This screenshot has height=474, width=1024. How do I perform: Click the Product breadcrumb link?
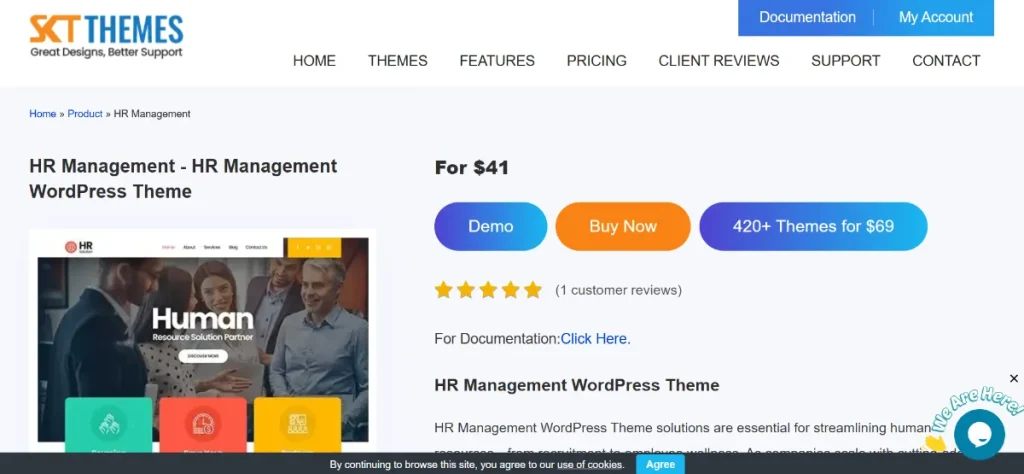coord(85,114)
